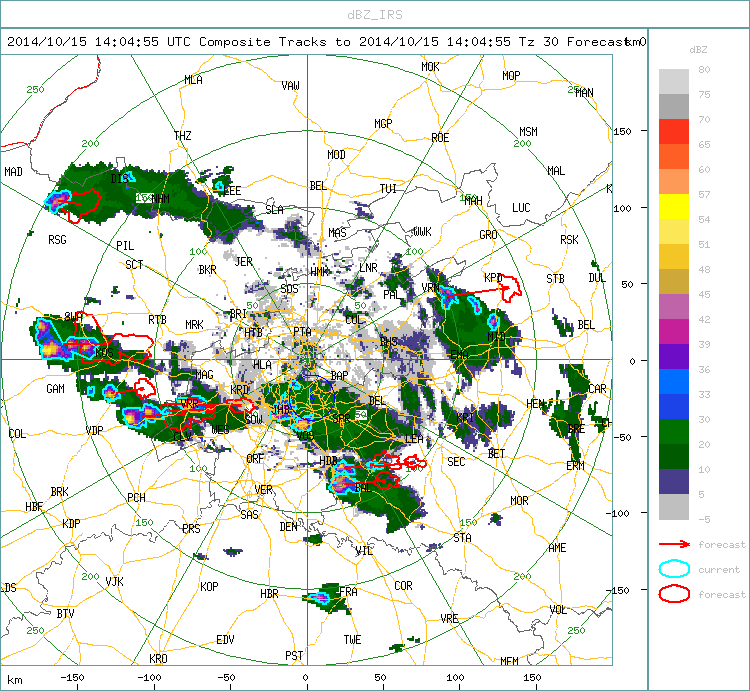Click the MAD station label

[13, 171]
